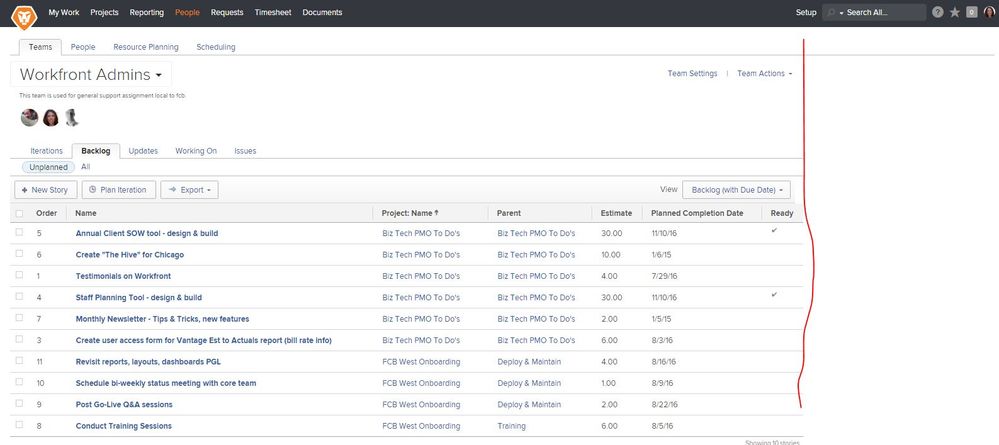Open the search scope dropdown arrow

(x=841, y=13)
